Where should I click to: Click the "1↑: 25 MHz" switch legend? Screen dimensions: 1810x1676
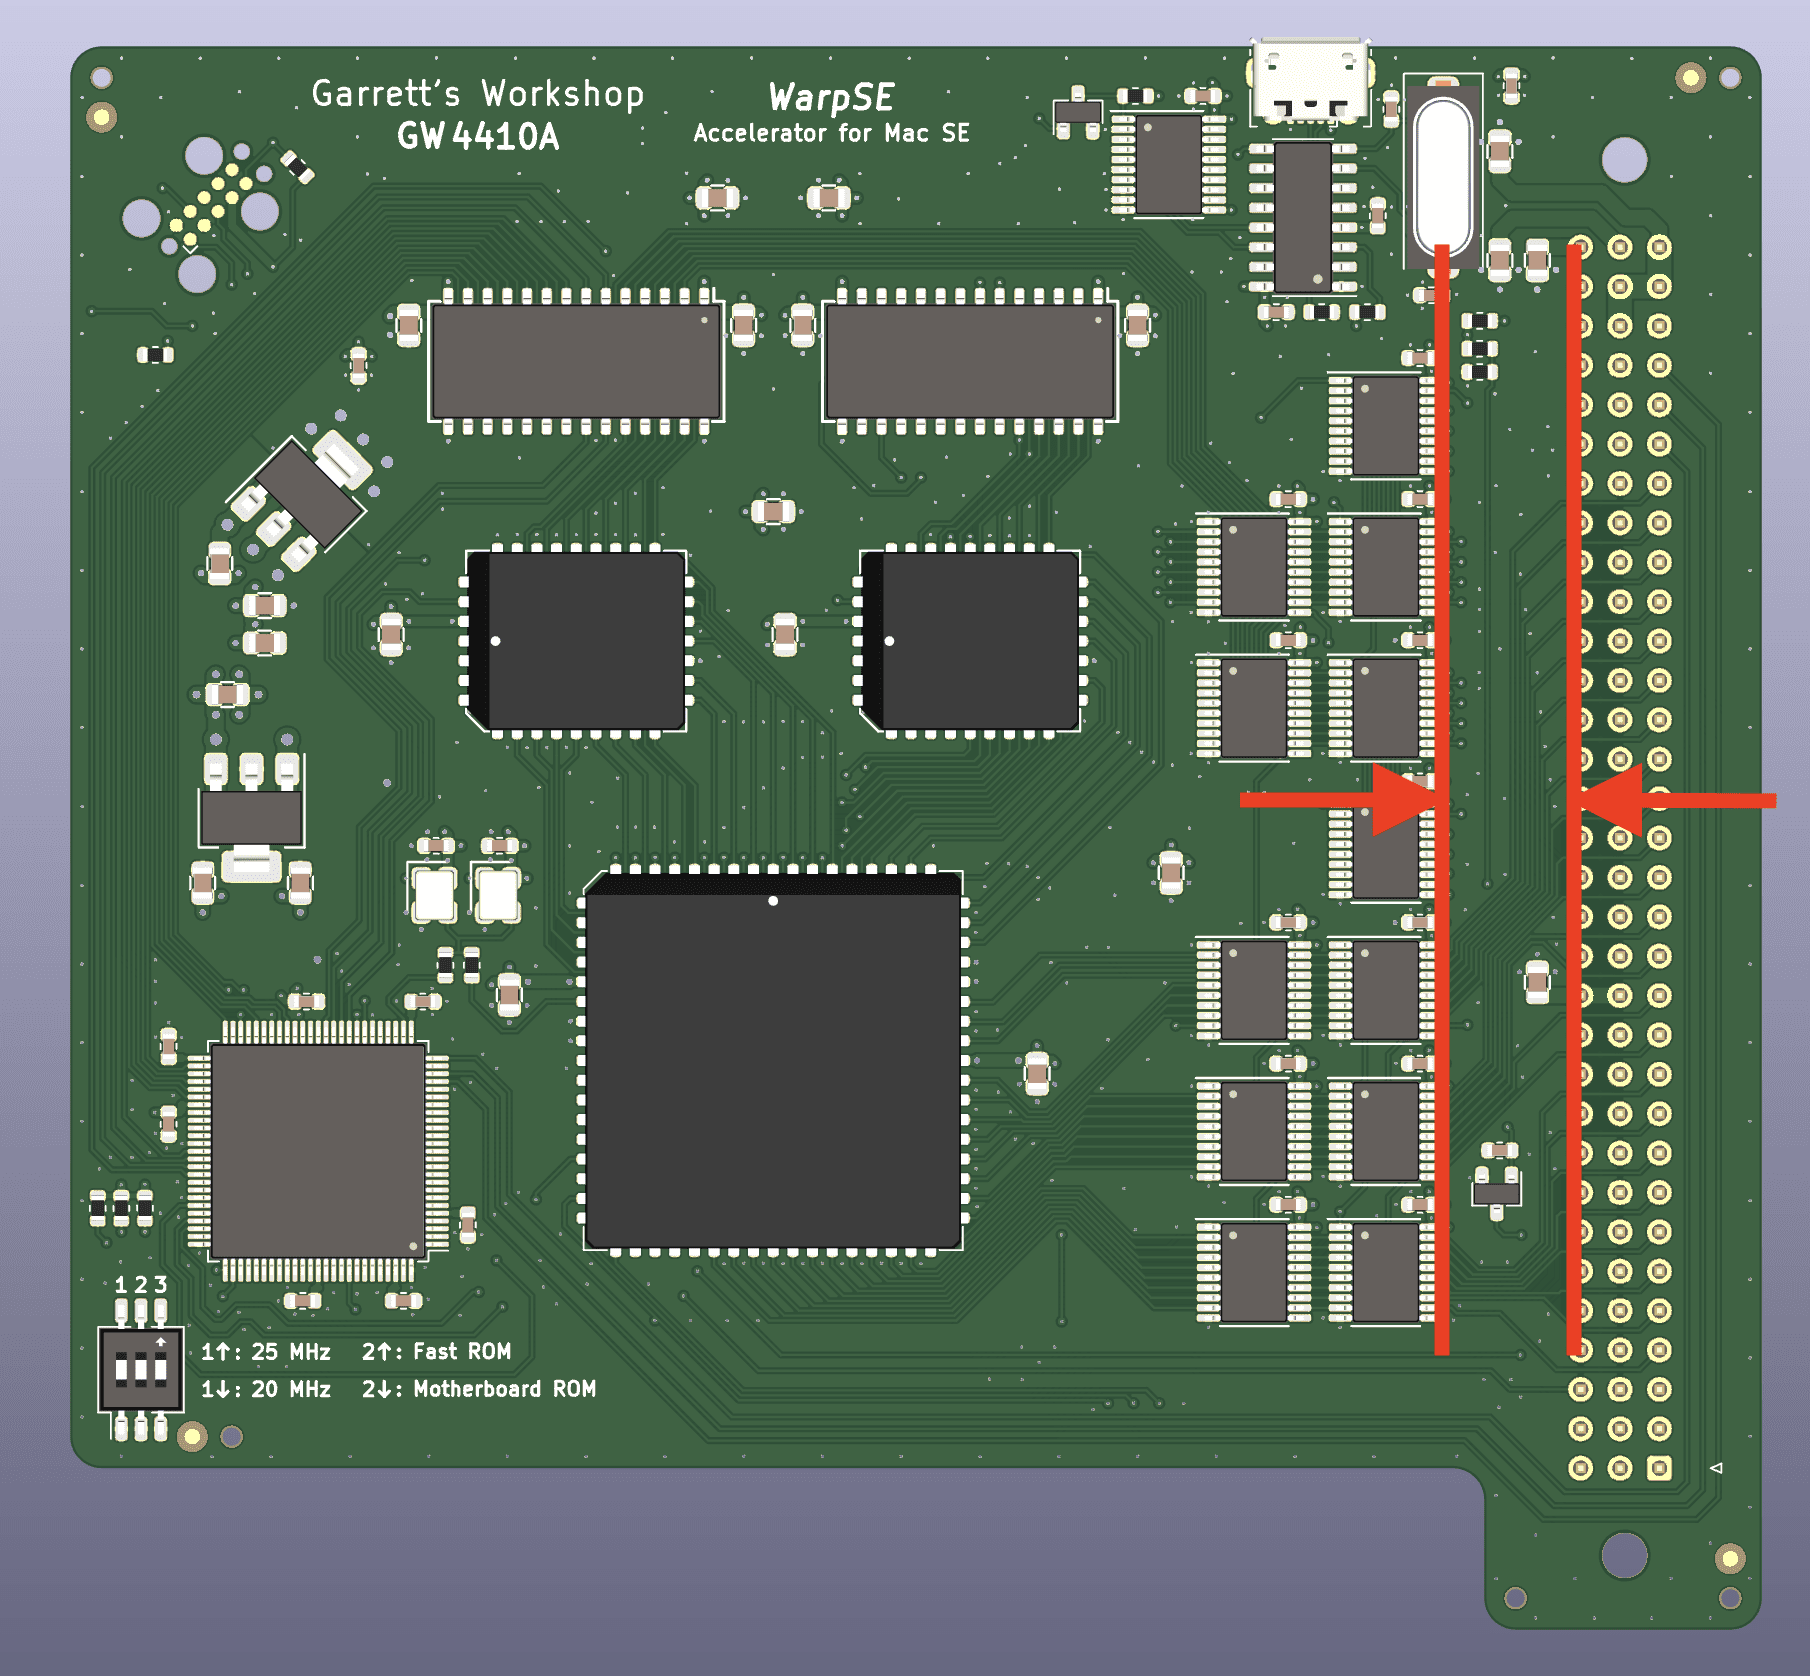tap(266, 1352)
